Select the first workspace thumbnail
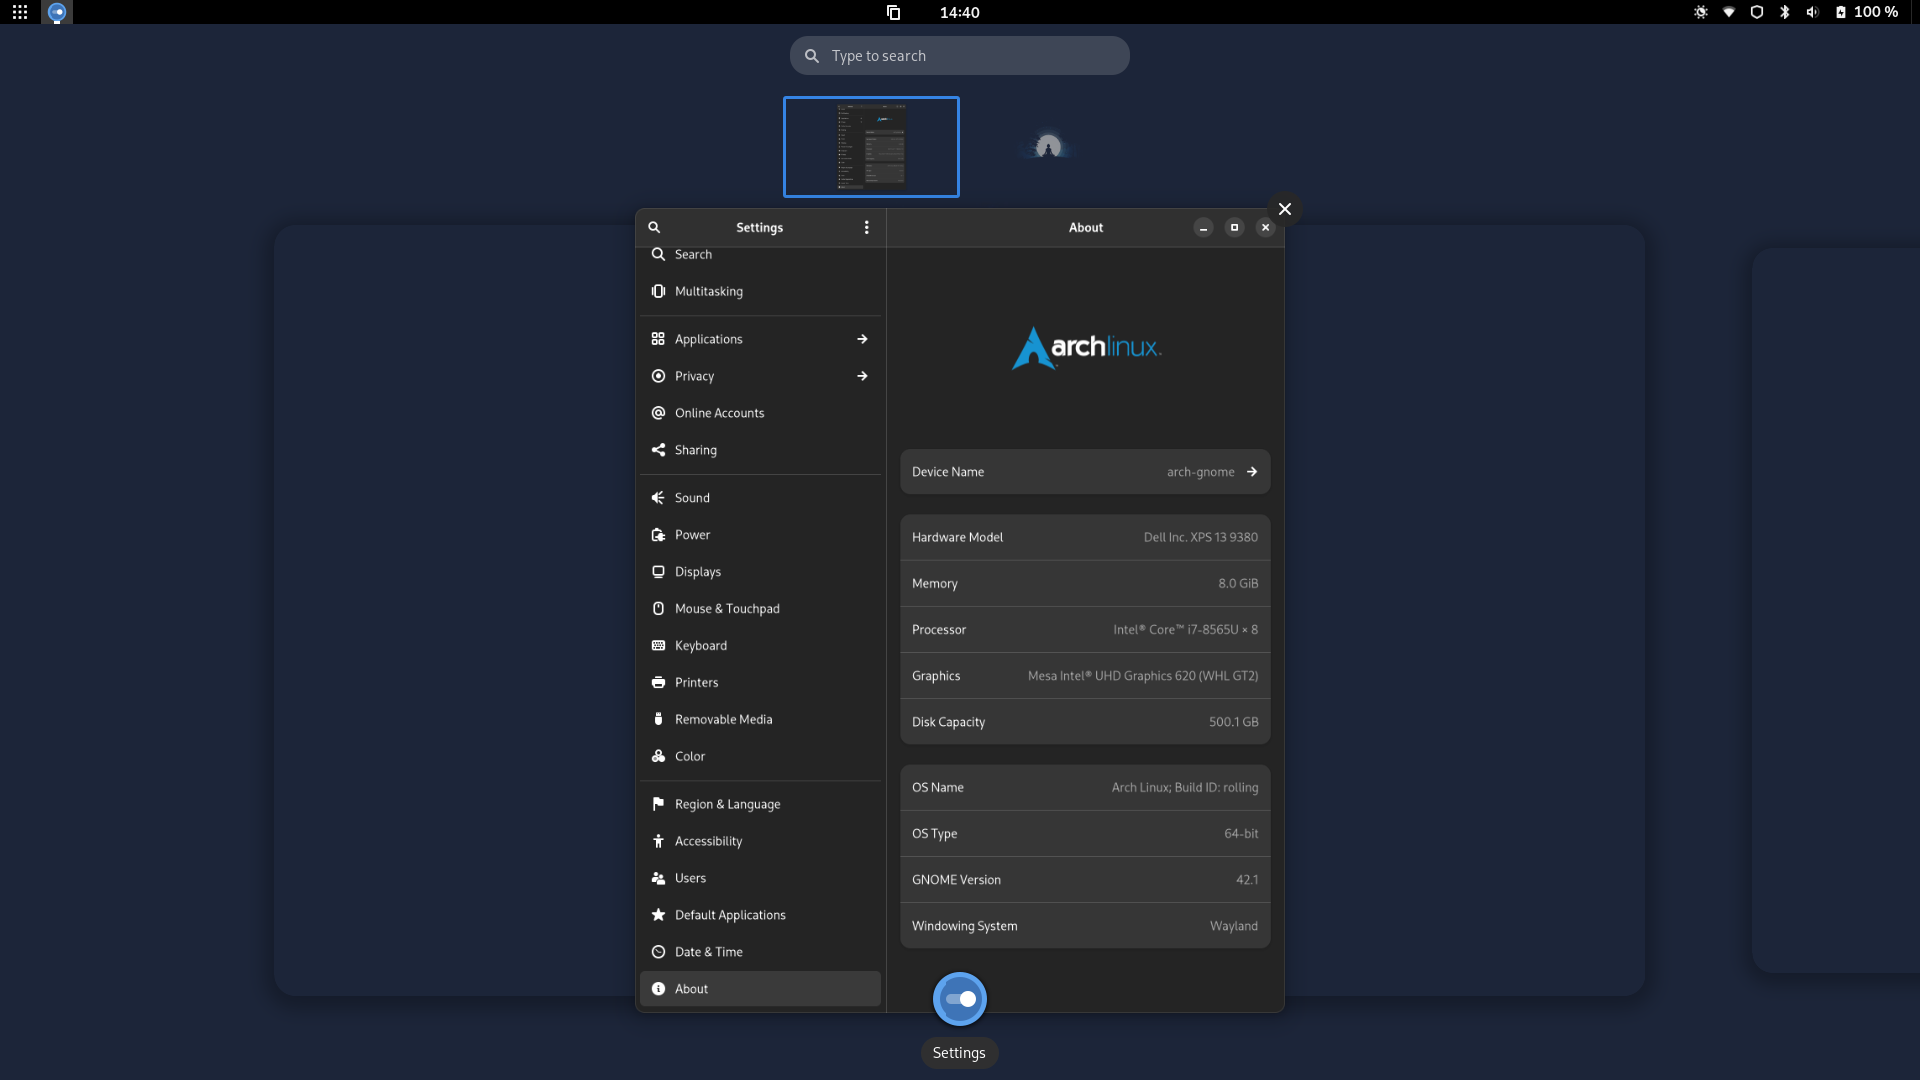 pyautogui.click(x=871, y=147)
